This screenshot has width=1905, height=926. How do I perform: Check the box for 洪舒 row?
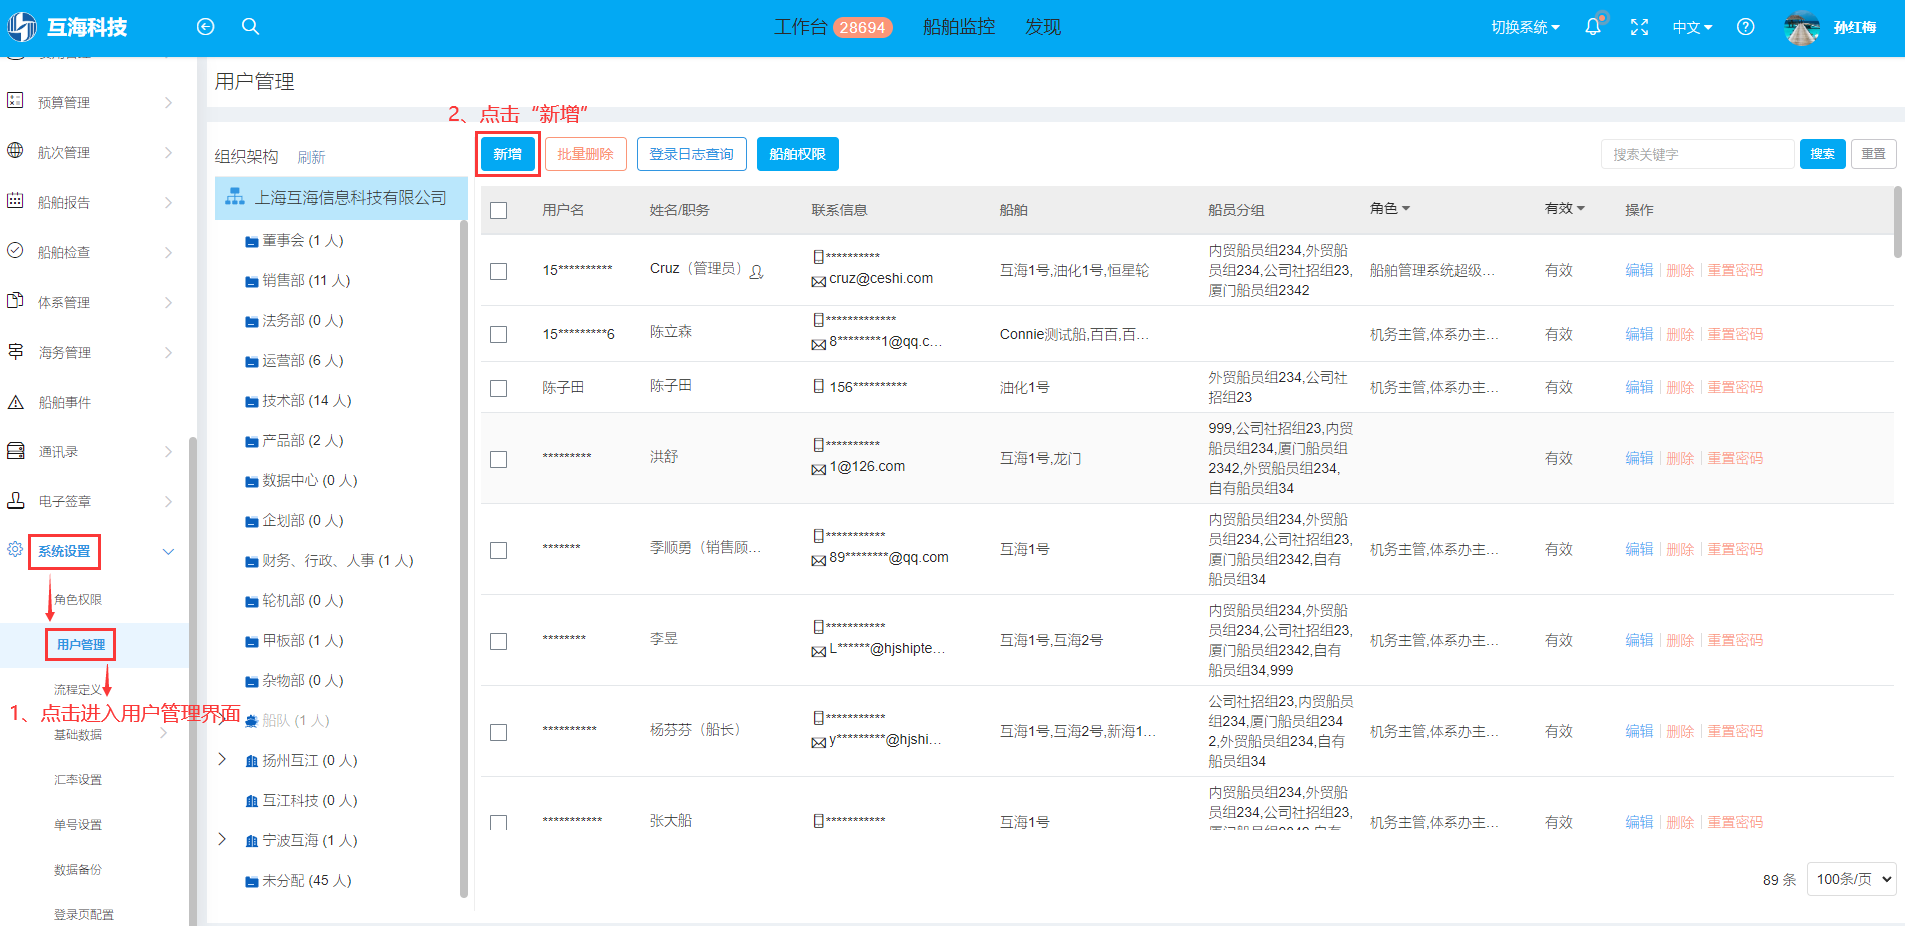tap(499, 459)
